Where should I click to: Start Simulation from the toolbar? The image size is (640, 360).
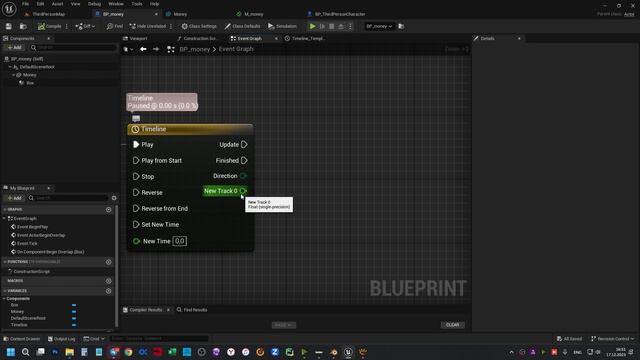tap(282, 26)
